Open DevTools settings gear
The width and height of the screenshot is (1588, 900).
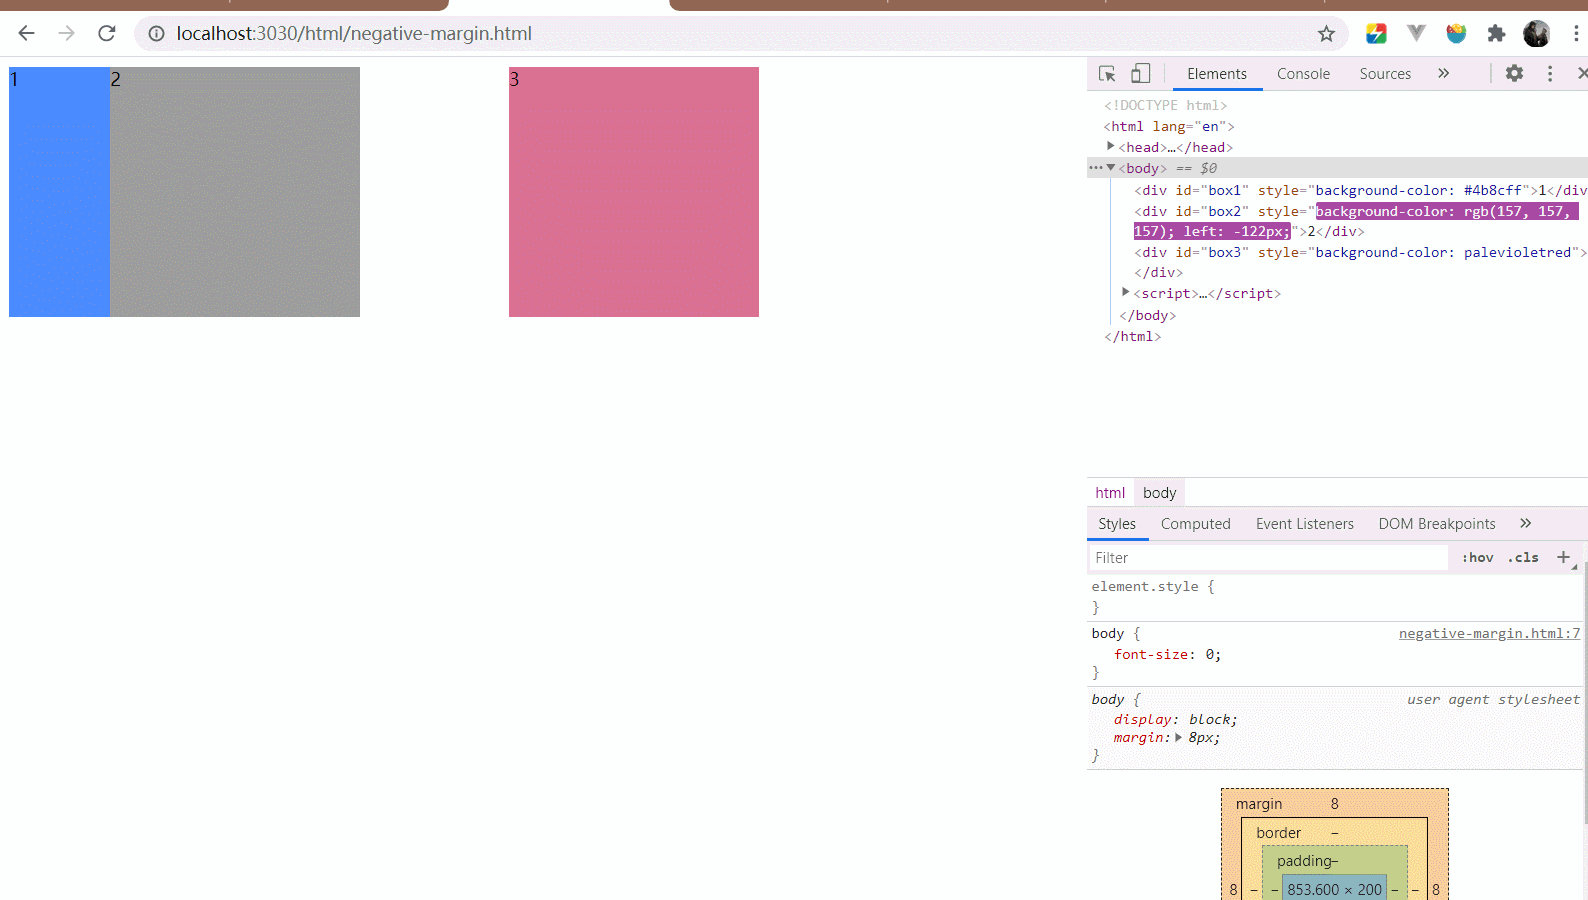[x=1514, y=74]
